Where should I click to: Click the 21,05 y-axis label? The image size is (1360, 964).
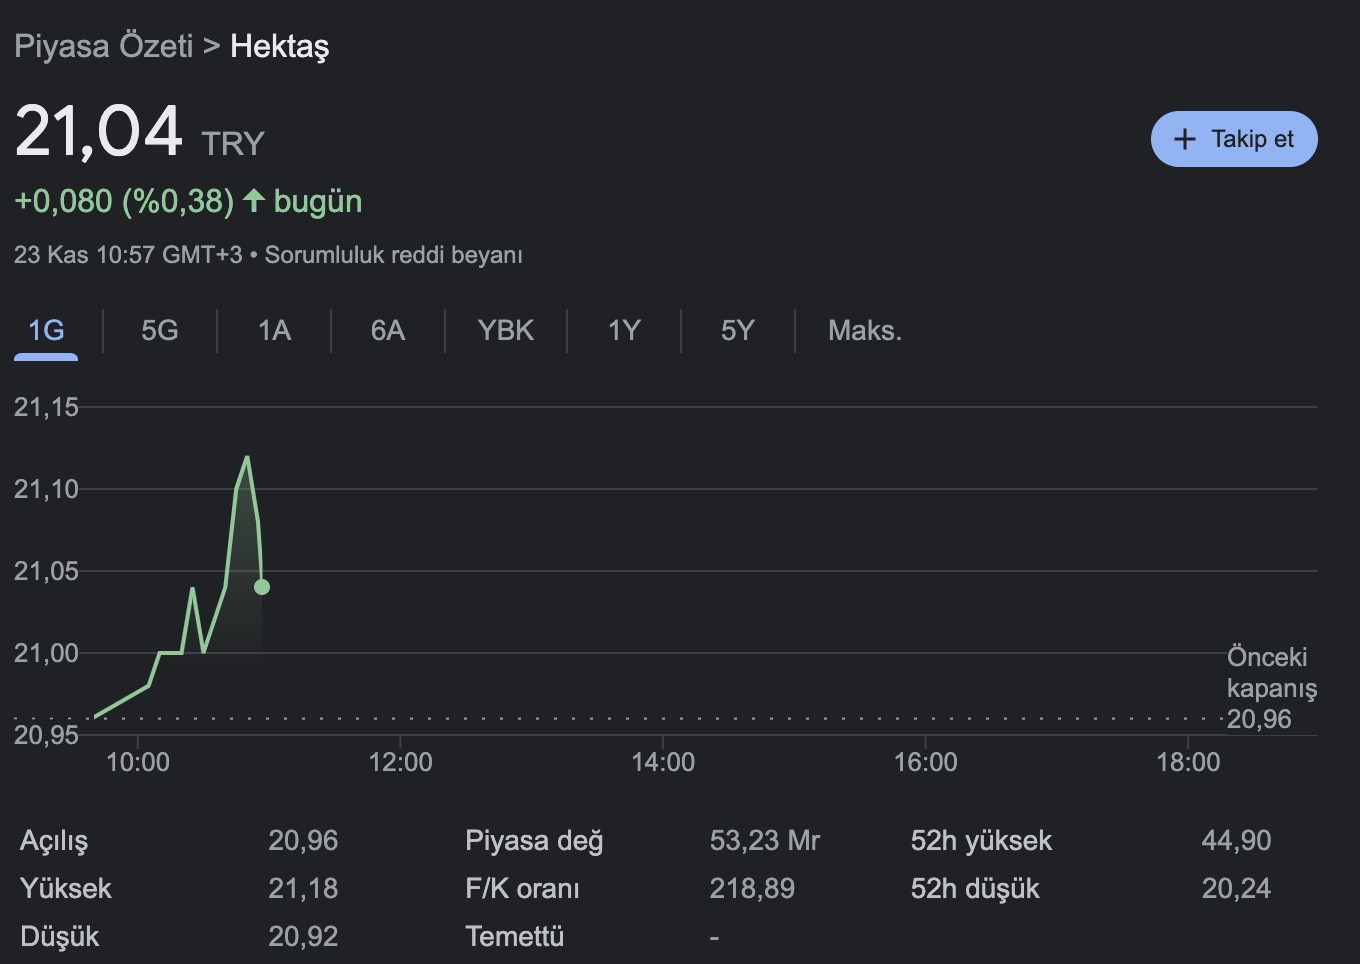click(x=46, y=571)
